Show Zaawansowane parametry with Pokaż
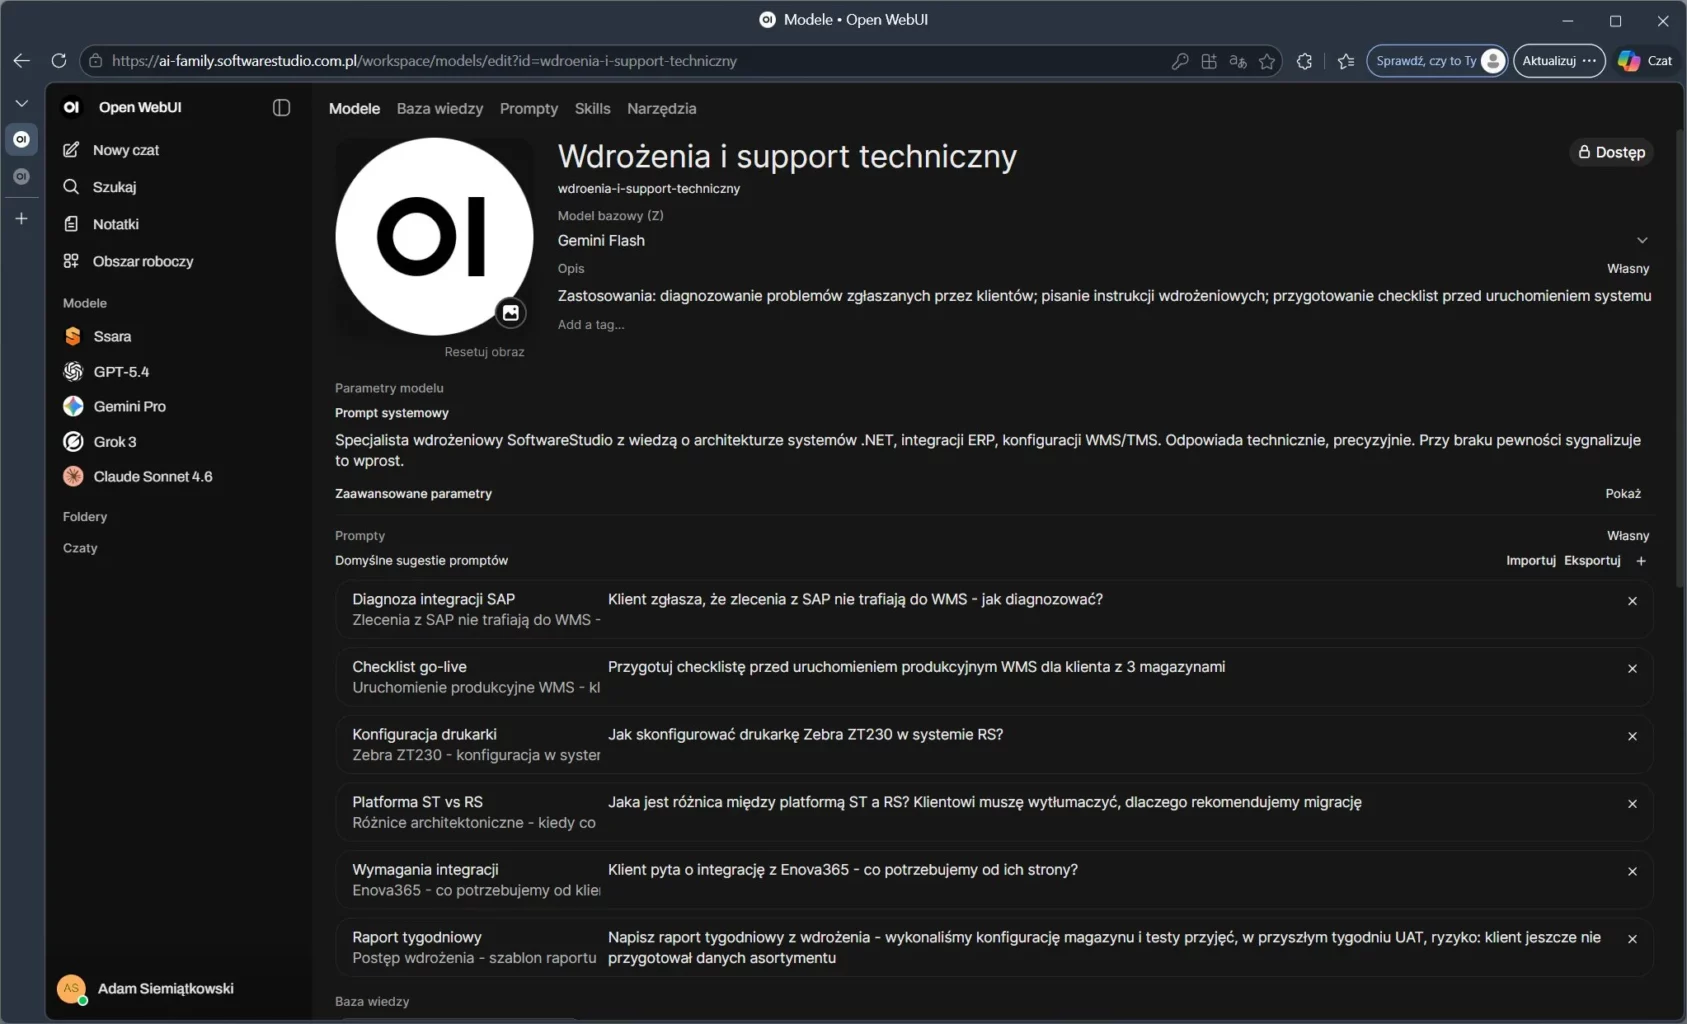Screen dimensions: 1687x1024 click(x=1623, y=493)
